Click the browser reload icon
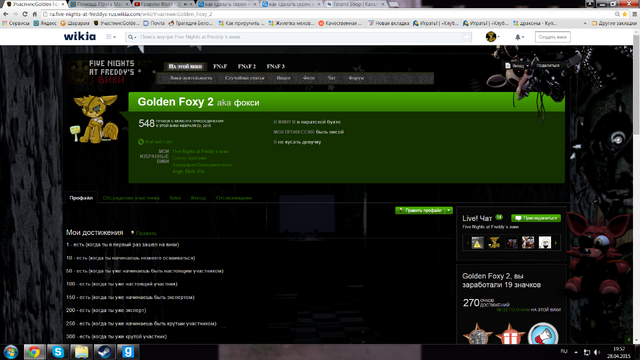The width and height of the screenshot is (640, 360). (x=25, y=14)
